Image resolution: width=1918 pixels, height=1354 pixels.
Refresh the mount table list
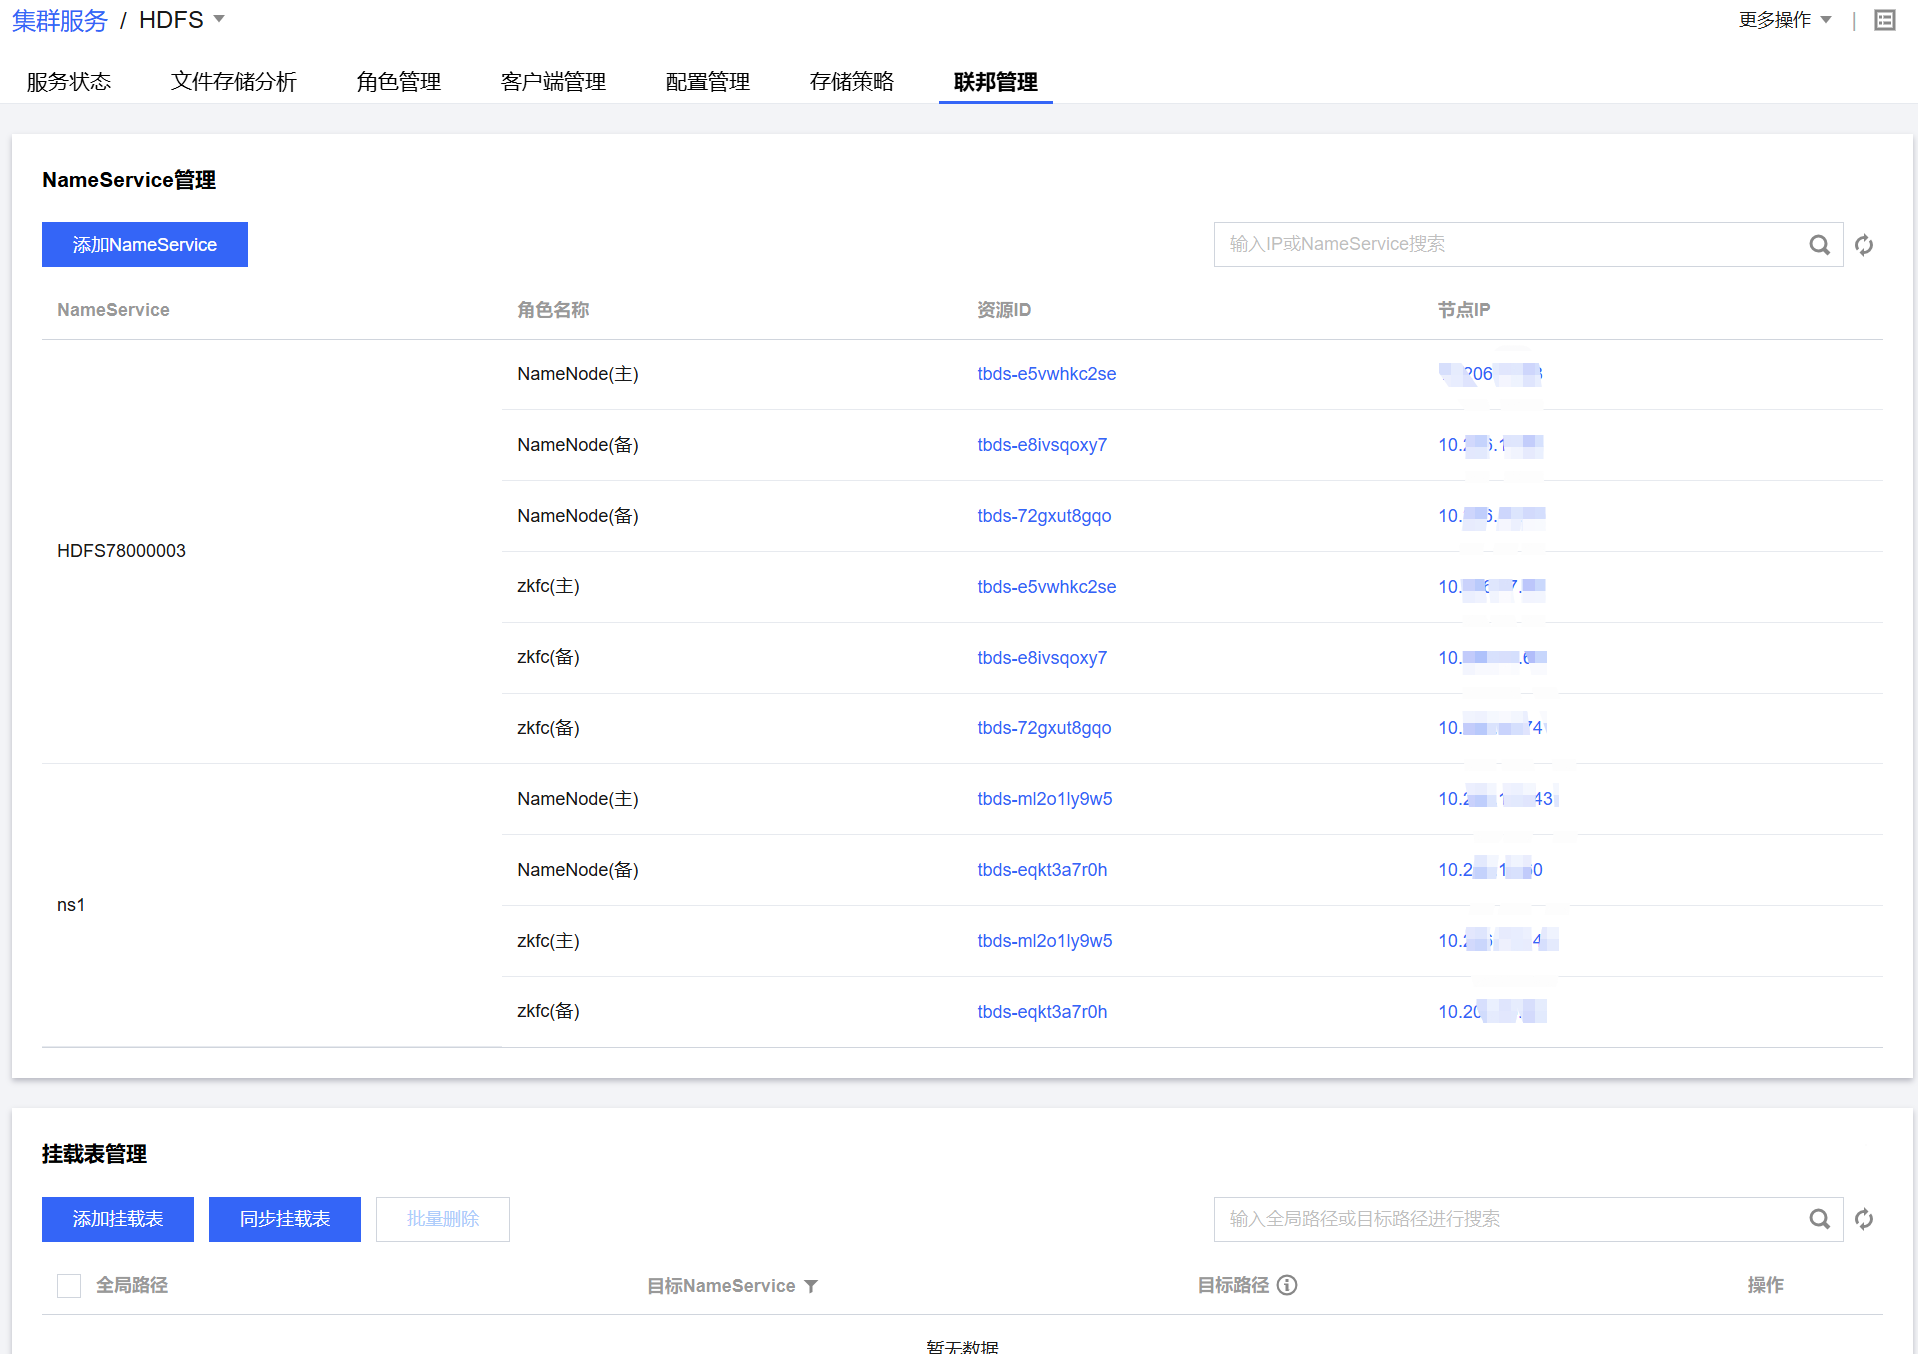point(1864,1219)
